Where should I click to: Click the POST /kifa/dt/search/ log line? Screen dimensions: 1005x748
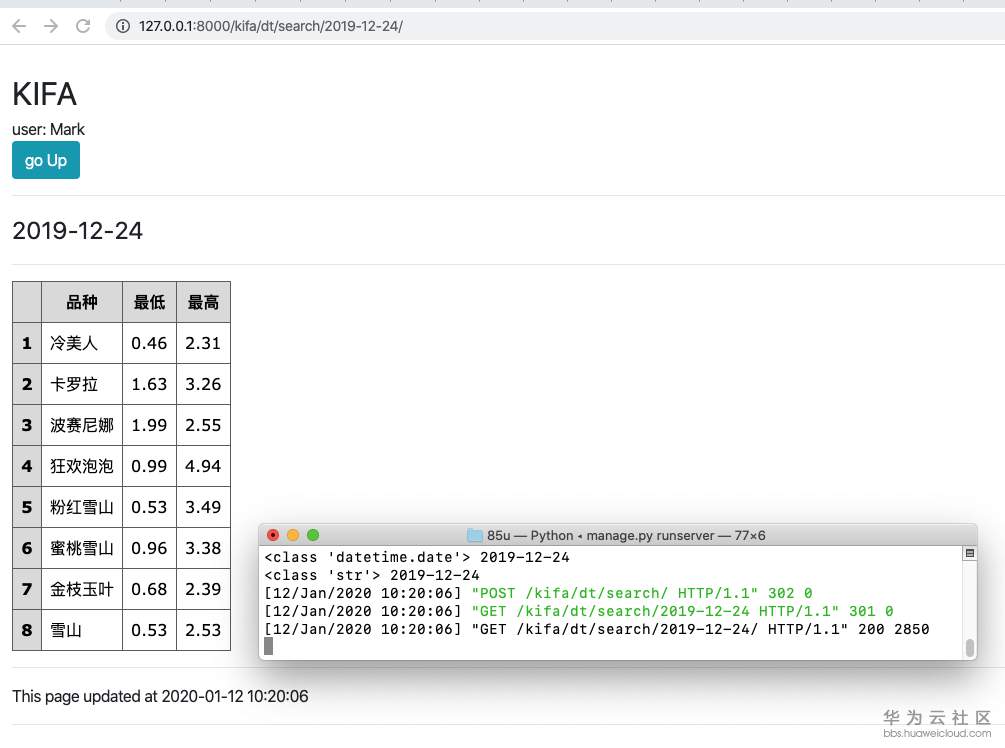(x=538, y=593)
